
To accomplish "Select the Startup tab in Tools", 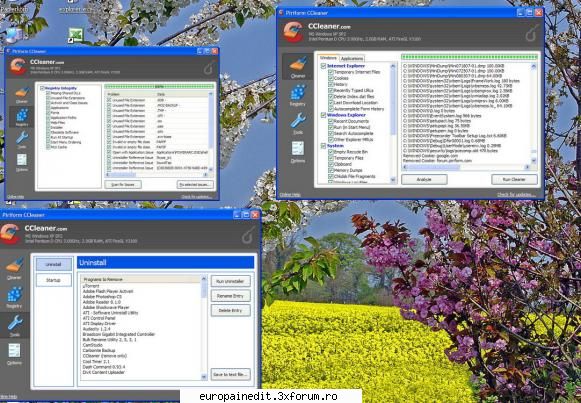I will (x=54, y=280).
